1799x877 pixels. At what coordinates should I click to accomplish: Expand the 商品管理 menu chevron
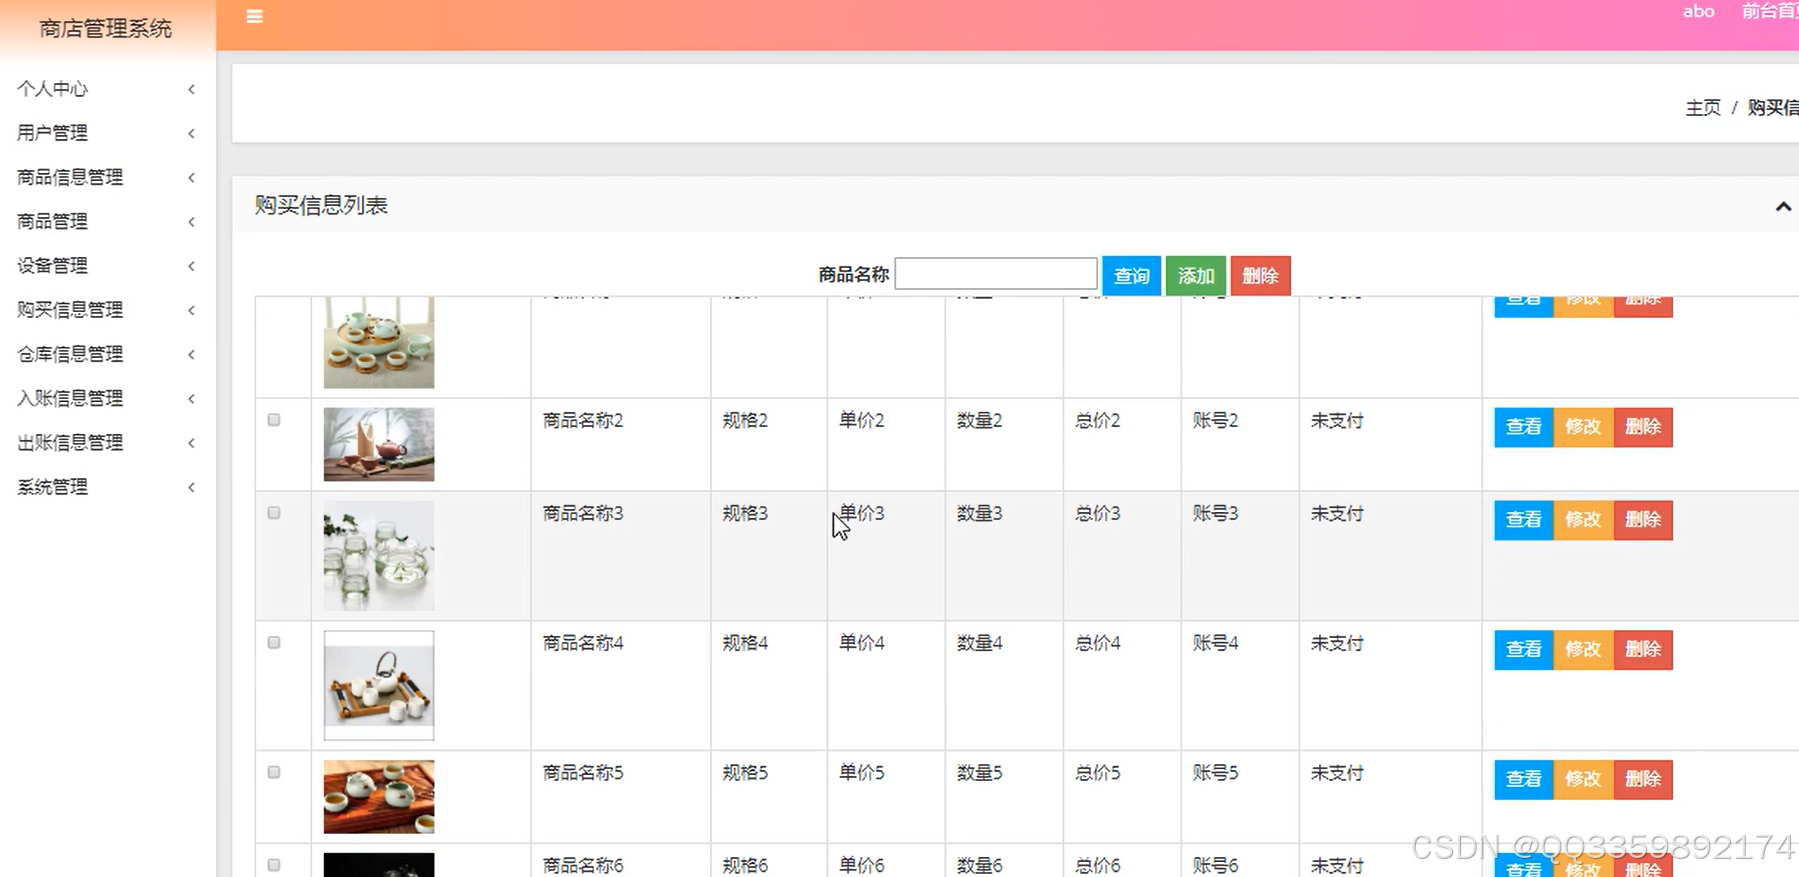pos(191,221)
